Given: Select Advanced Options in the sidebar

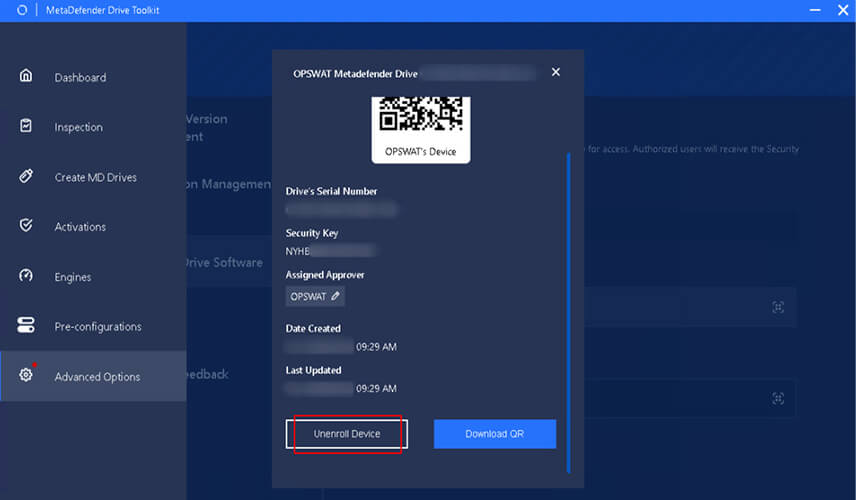Looking at the screenshot, I should coord(93,377).
